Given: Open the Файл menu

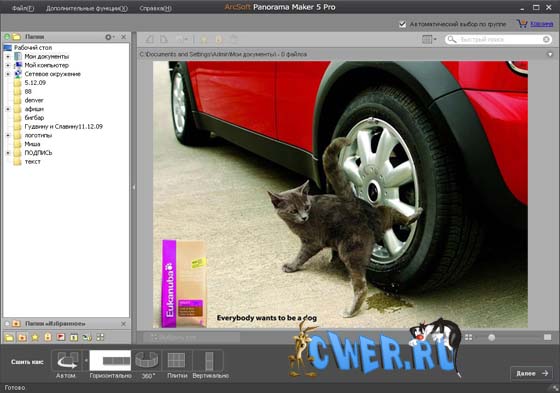Looking at the screenshot, I should 23,8.
